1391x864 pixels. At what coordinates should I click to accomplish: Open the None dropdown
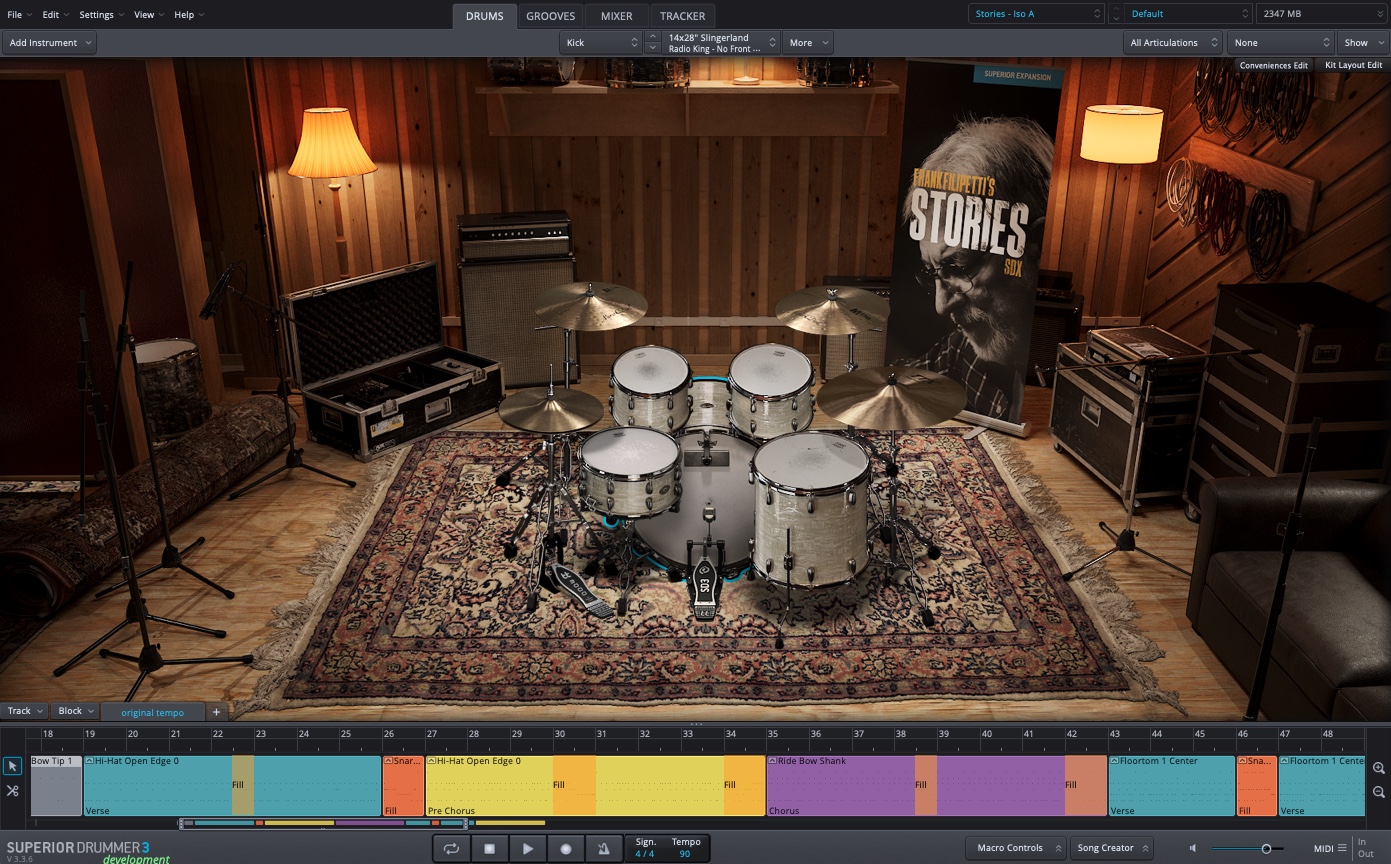tap(1281, 43)
